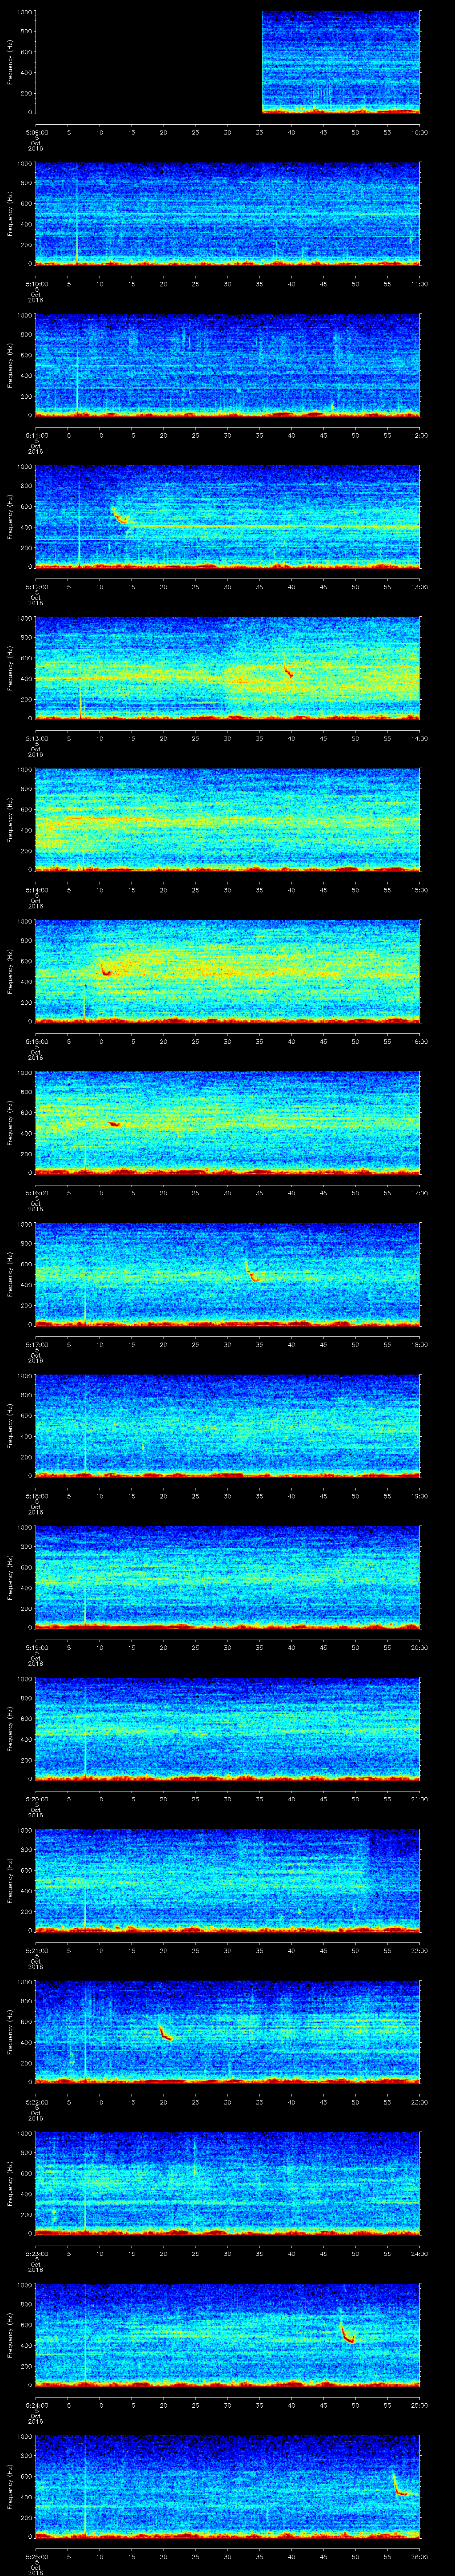Select the spectrogram panel starting at 5:14:00

[227, 819]
